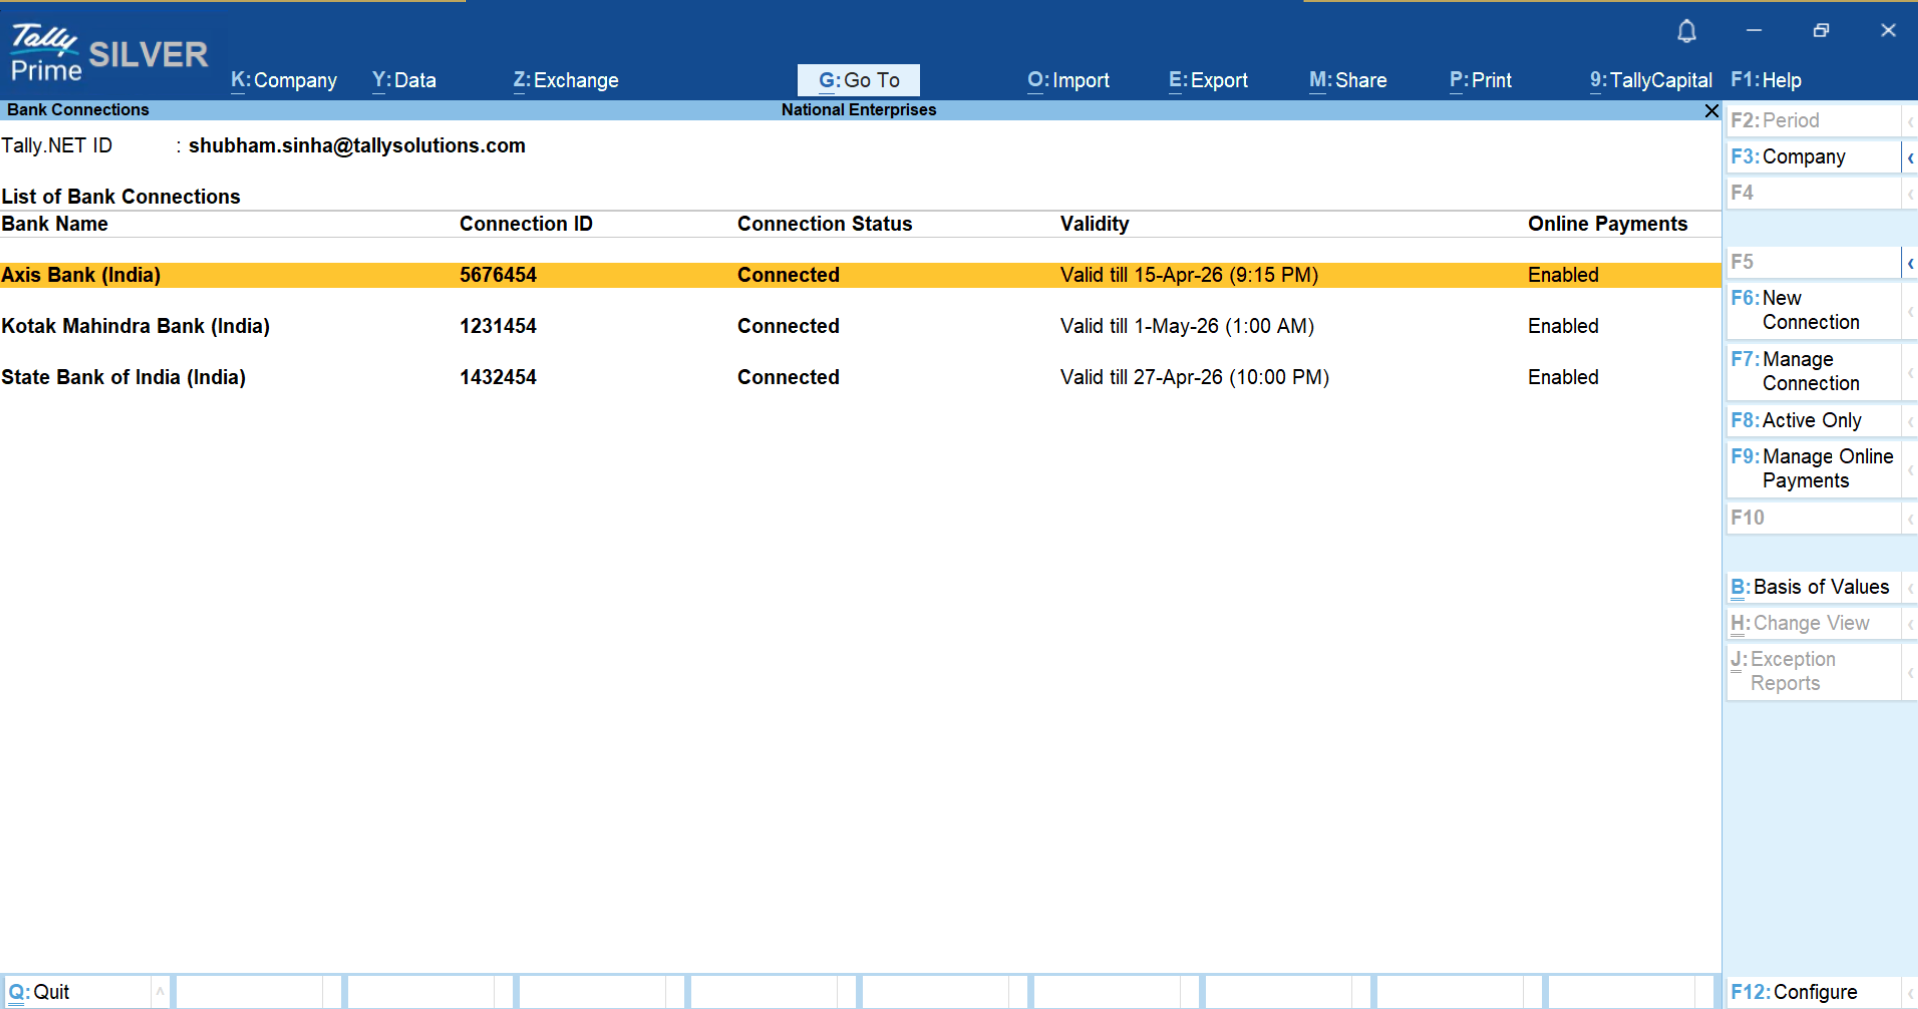The image size is (1918, 1009).
Task: Open the Company menu
Action: pyautogui.click(x=284, y=80)
